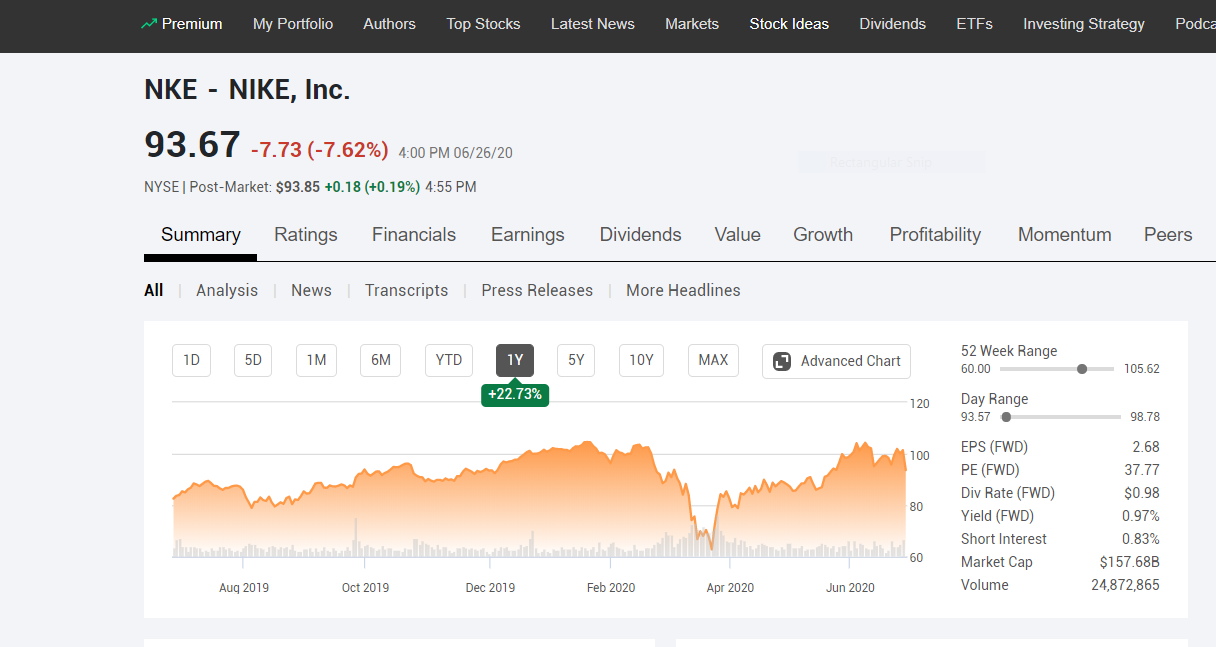Image resolution: width=1216 pixels, height=647 pixels.
Task: Switch to the Momentum tab
Action: pyautogui.click(x=1065, y=235)
